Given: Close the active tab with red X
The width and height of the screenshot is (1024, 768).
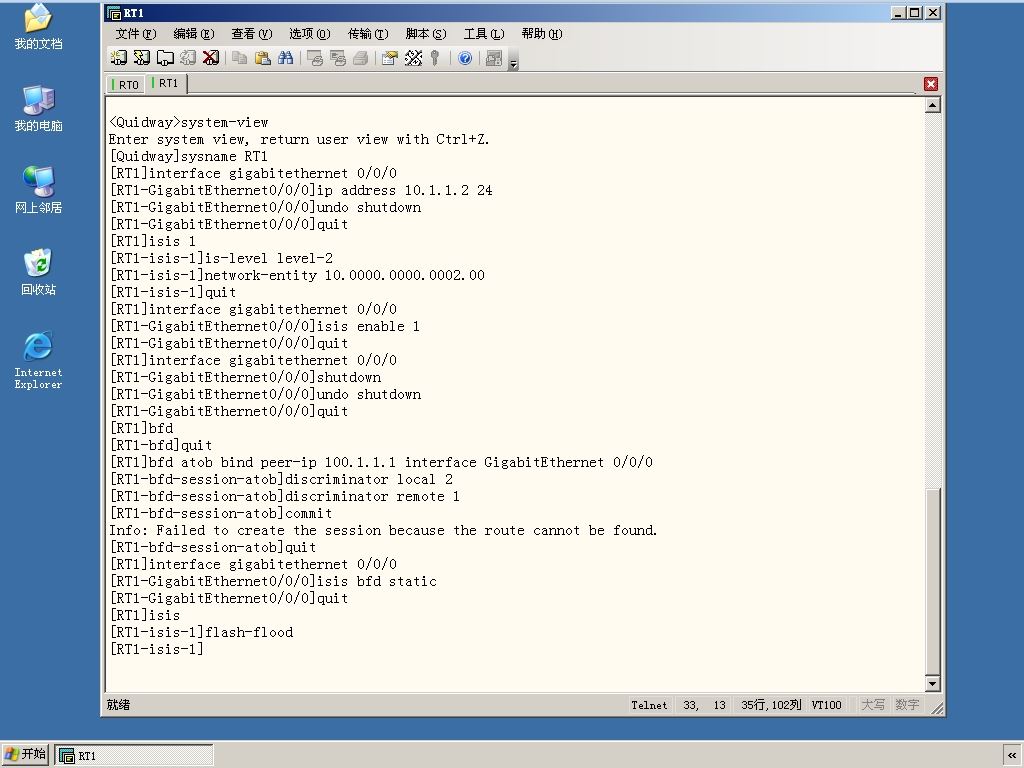Looking at the screenshot, I should click(x=931, y=84).
